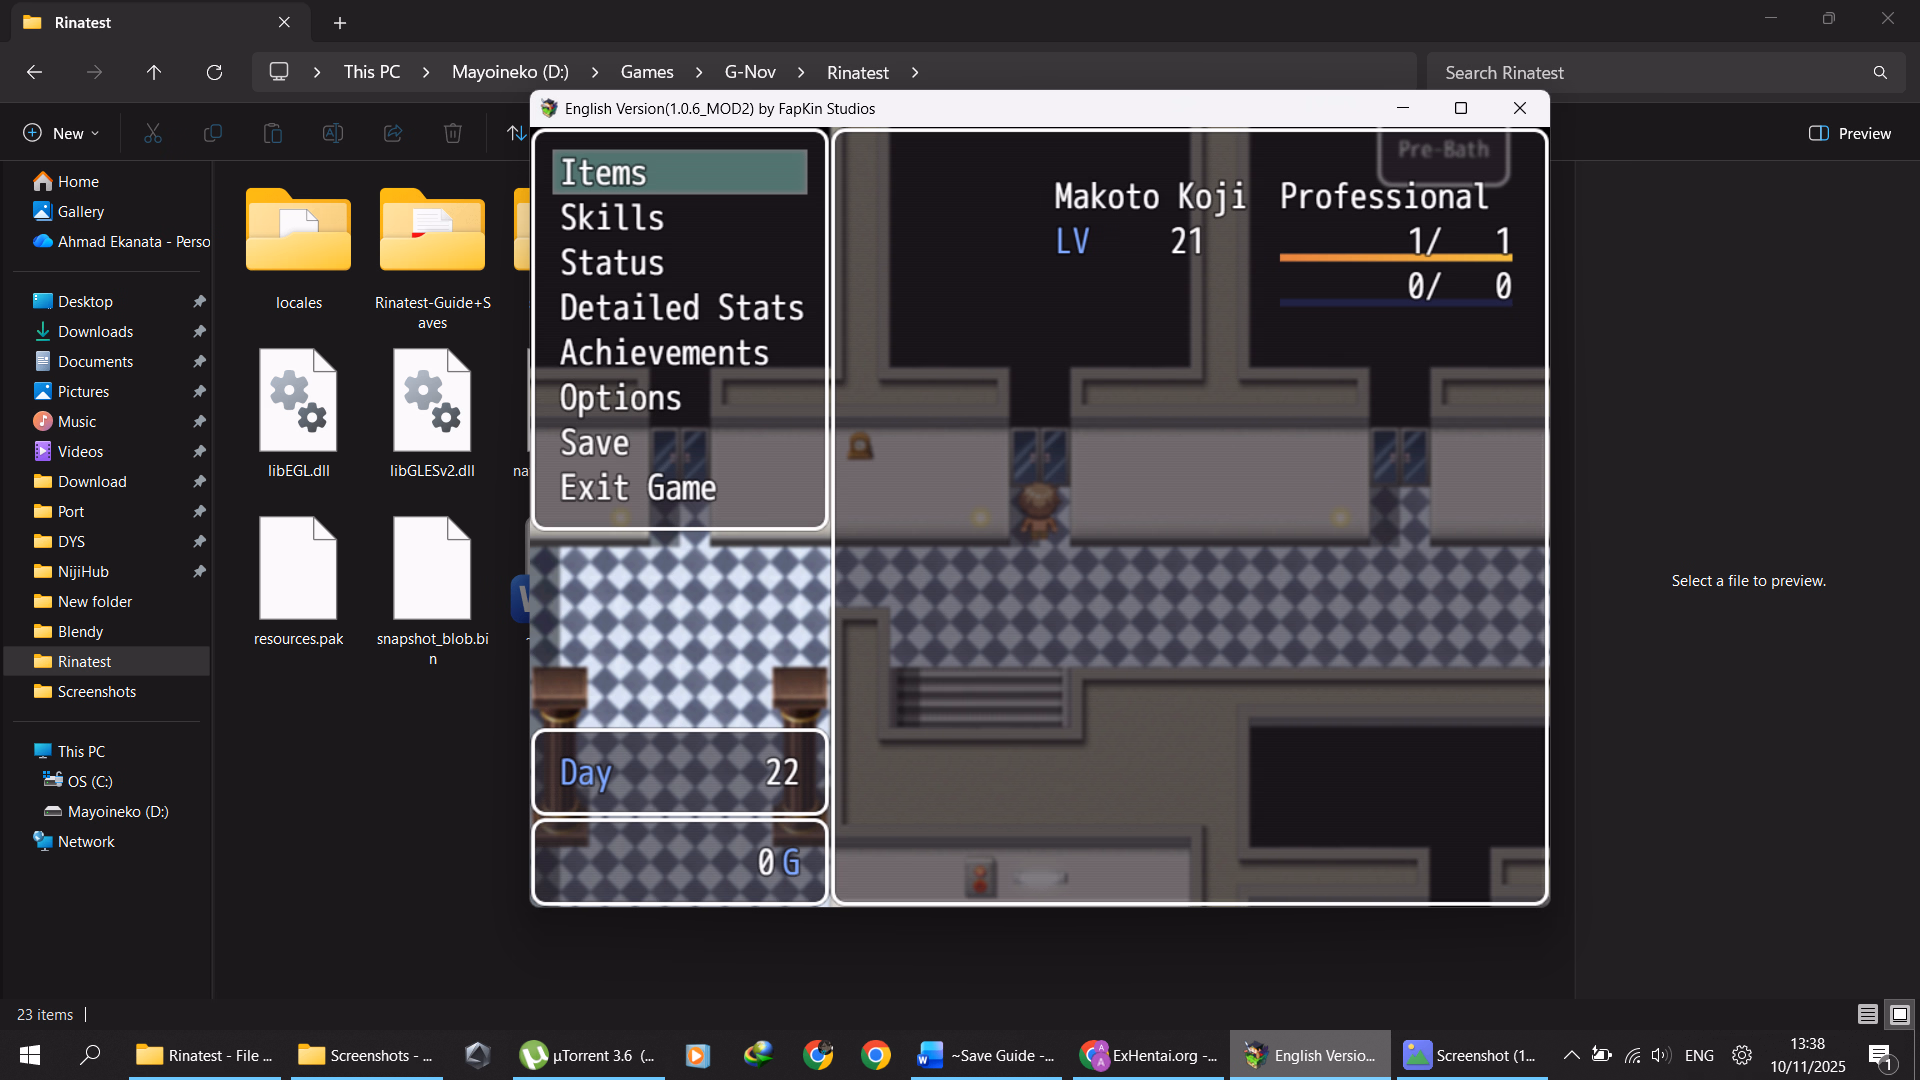Expand chevron after Rinatest in address bar

915,72
